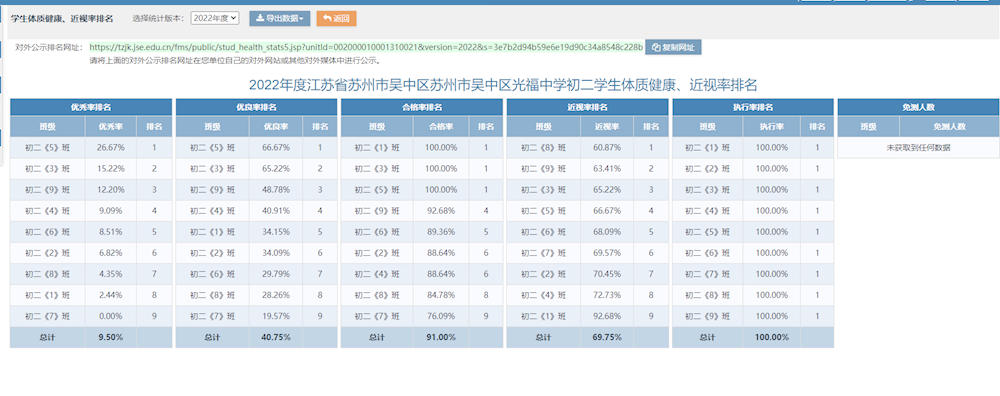Click the 34.15% cell
1000x396 pixels.
[x=276, y=232]
